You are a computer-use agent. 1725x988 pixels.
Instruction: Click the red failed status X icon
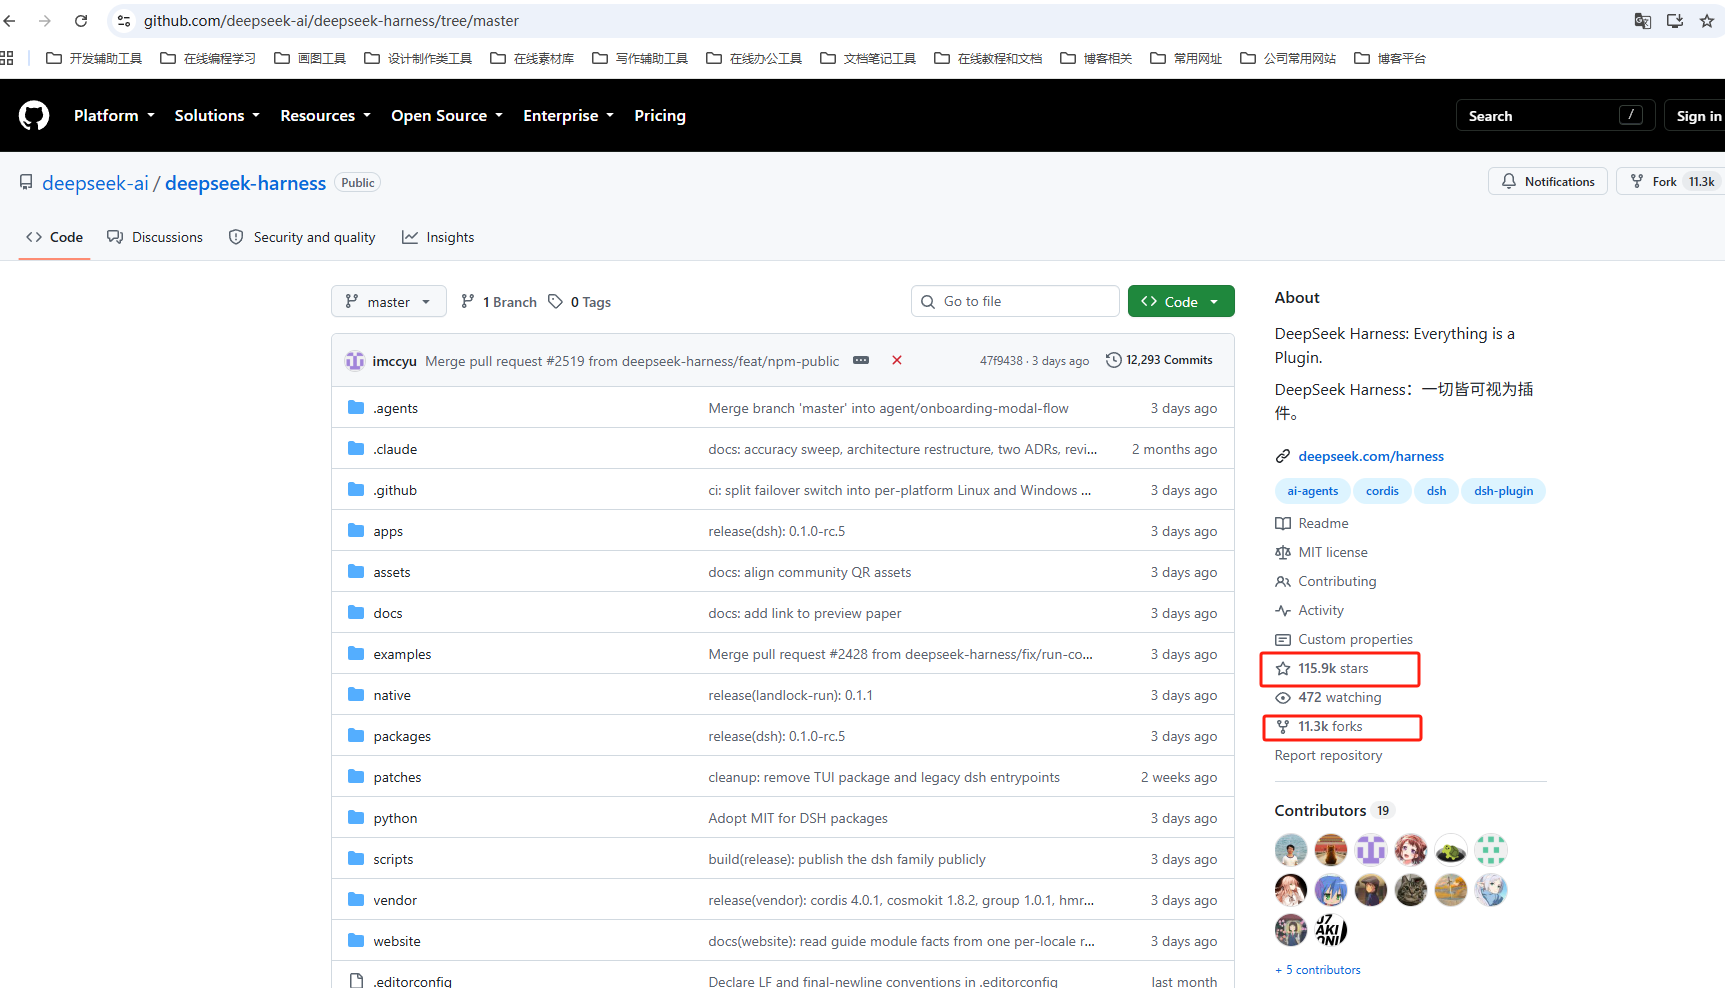(897, 360)
